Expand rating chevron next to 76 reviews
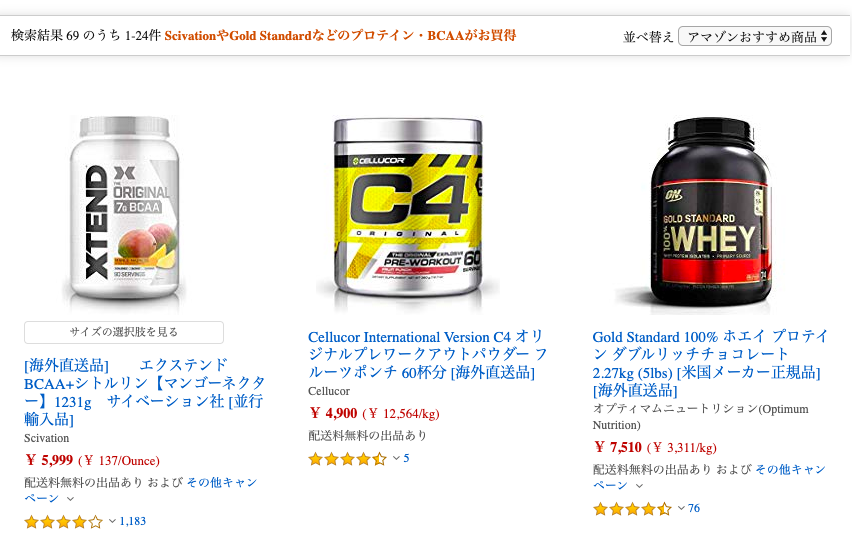 coord(681,508)
